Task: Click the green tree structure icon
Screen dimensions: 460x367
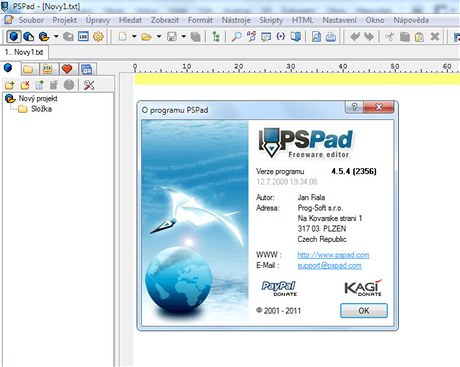Action: point(216,36)
